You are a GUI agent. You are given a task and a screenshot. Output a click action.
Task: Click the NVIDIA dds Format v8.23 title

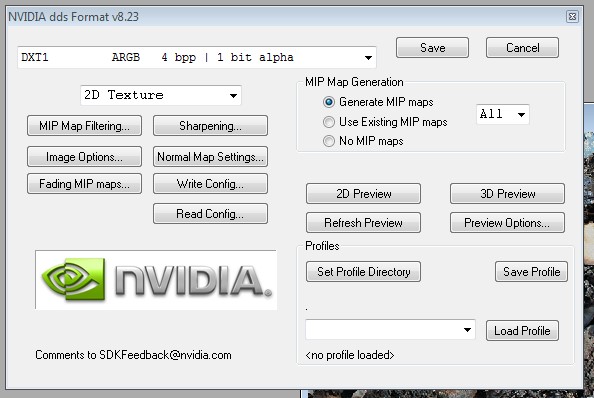[73, 17]
